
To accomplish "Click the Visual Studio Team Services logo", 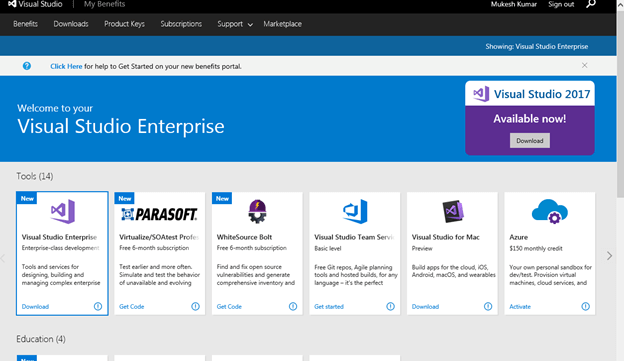I will click(355, 211).
